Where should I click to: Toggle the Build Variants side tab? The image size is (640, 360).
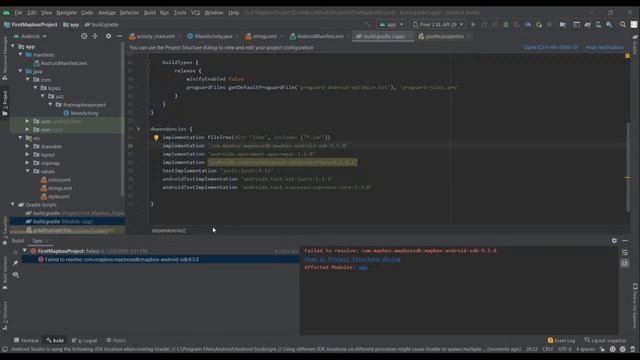coord(5,274)
